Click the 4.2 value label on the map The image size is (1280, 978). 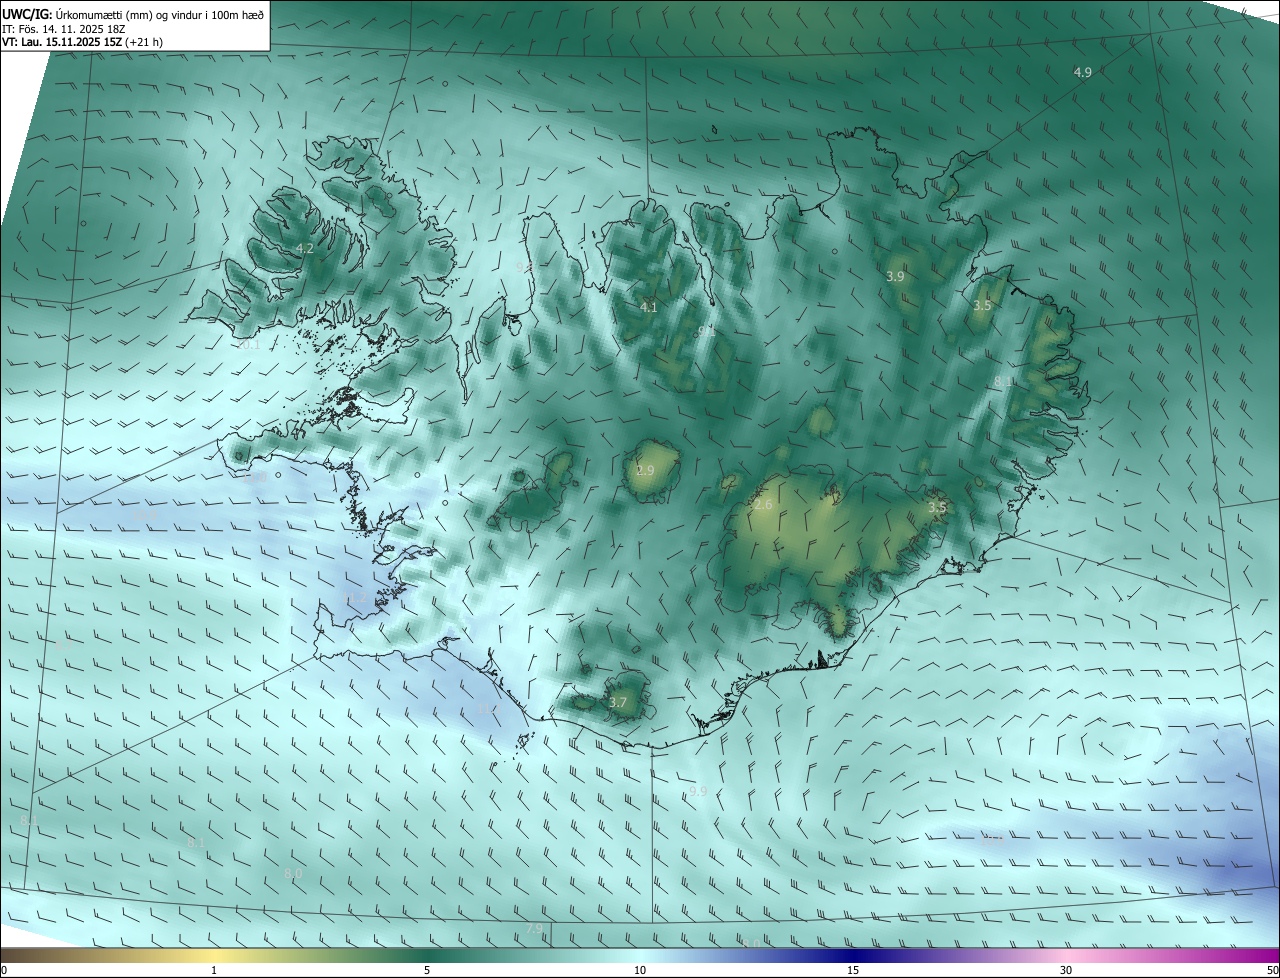click(x=305, y=248)
